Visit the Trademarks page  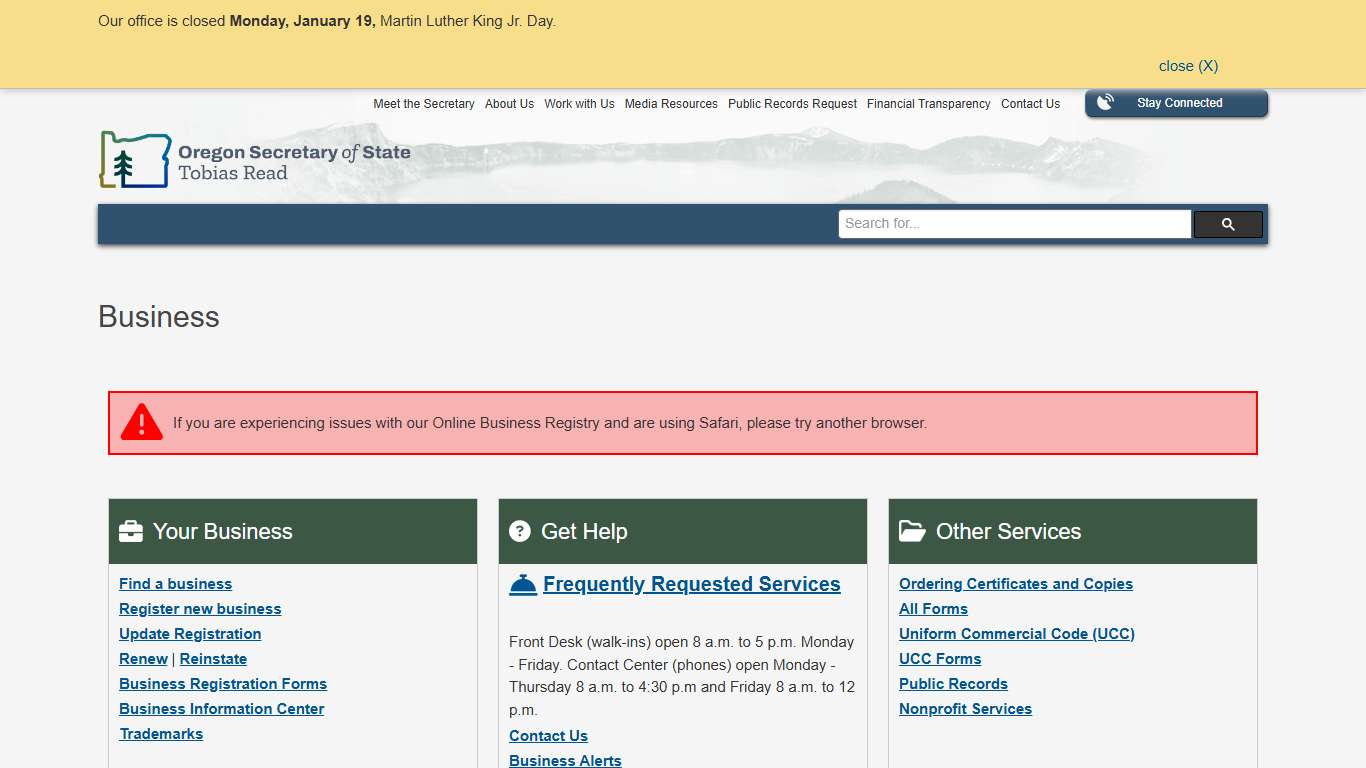(x=161, y=734)
